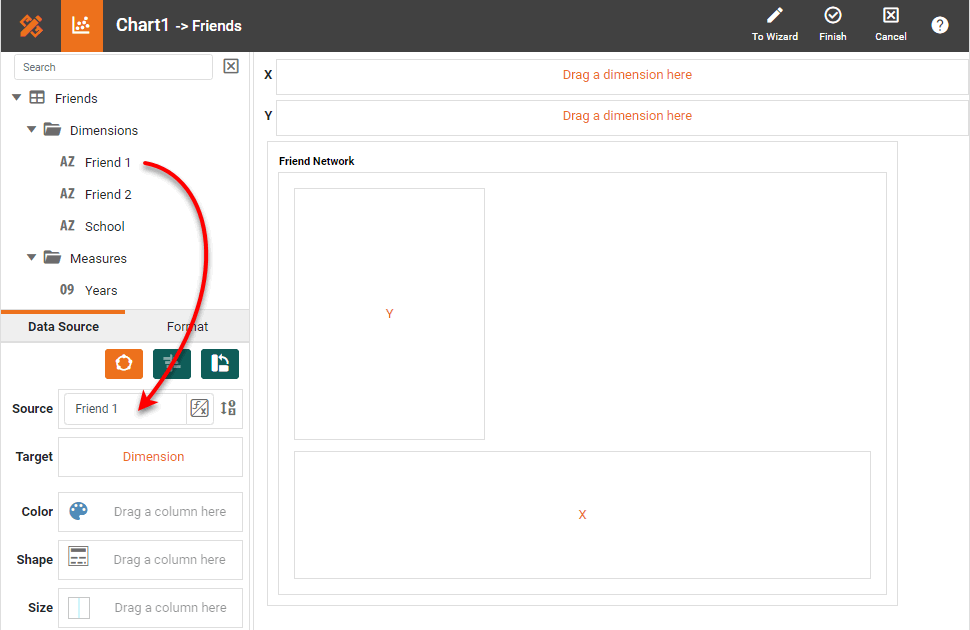
Task: Collapse the Dimensions folder
Action: click(x=31, y=130)
